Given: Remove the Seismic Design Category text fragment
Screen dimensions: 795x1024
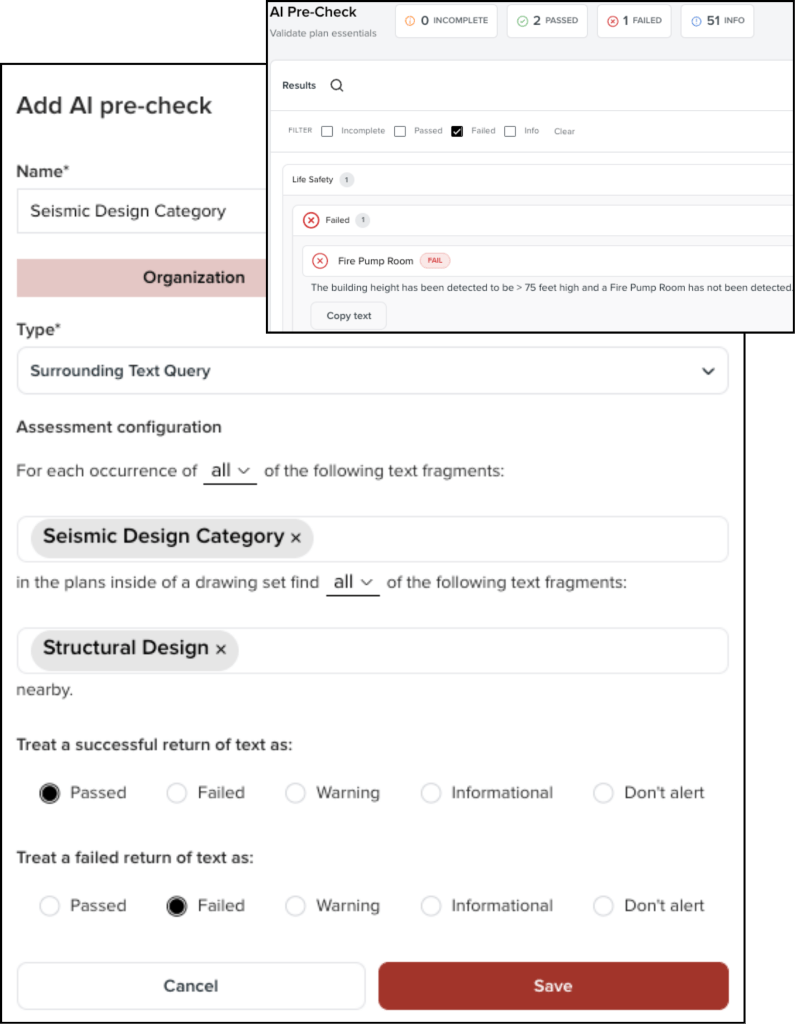Looking at the screenshot, I should click(x=296, y=538).
